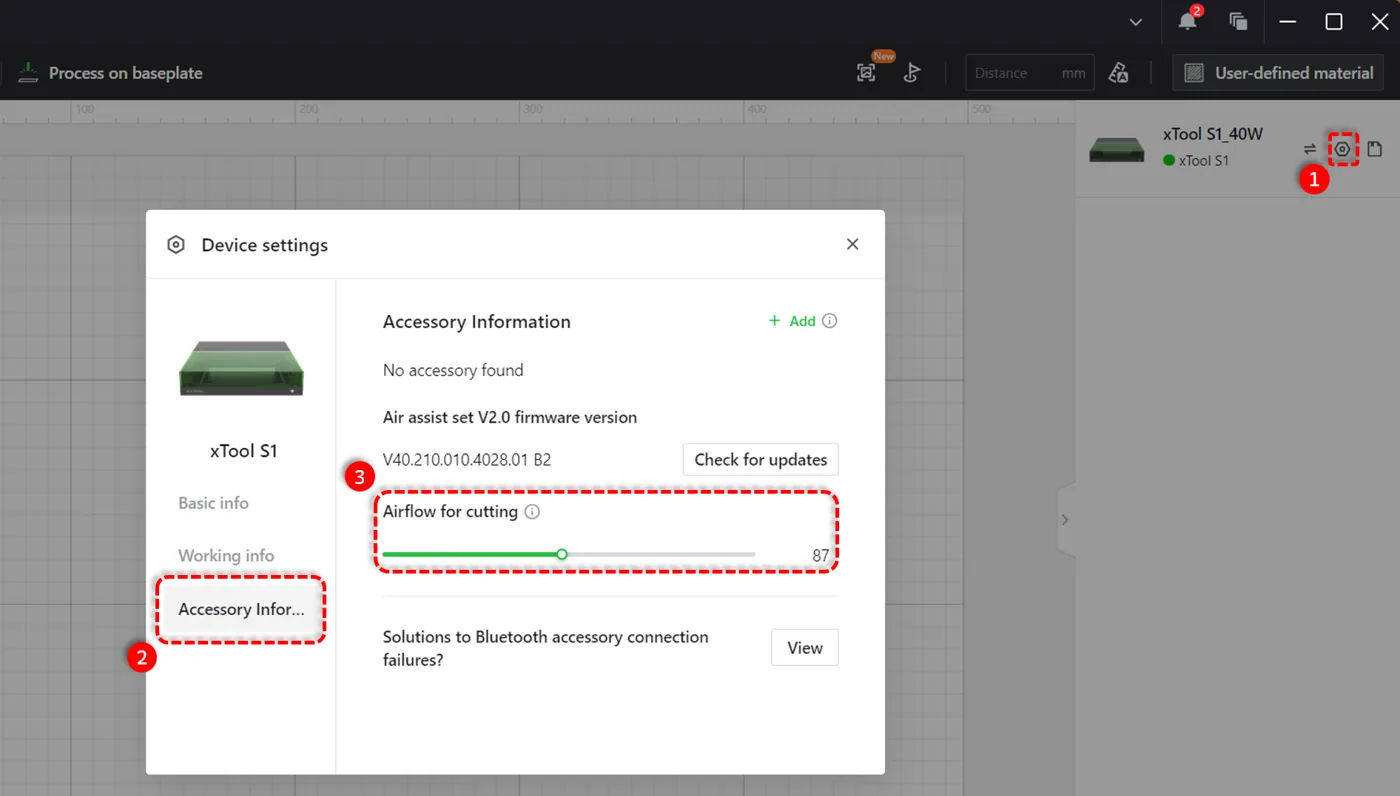Click the View button for Bluetooth solutions

pyautogui.click(x=805, y=648)
